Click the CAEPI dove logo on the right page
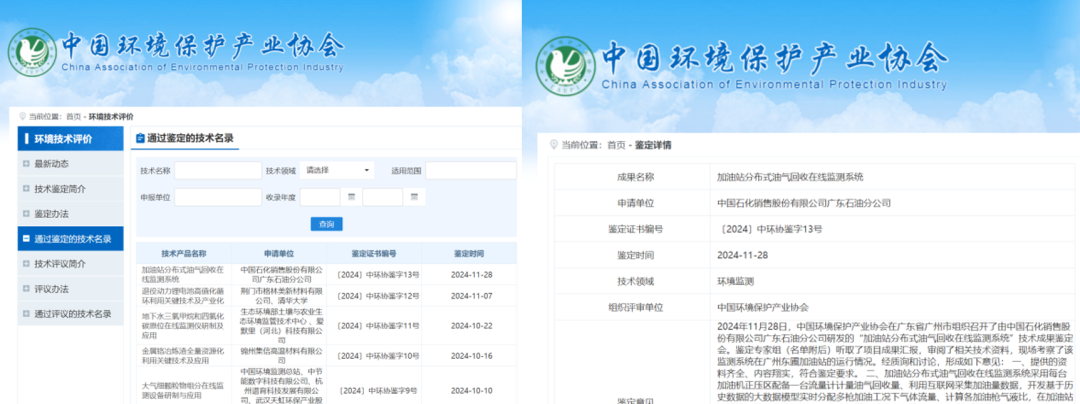1080x404 pixels. (565, 65)
